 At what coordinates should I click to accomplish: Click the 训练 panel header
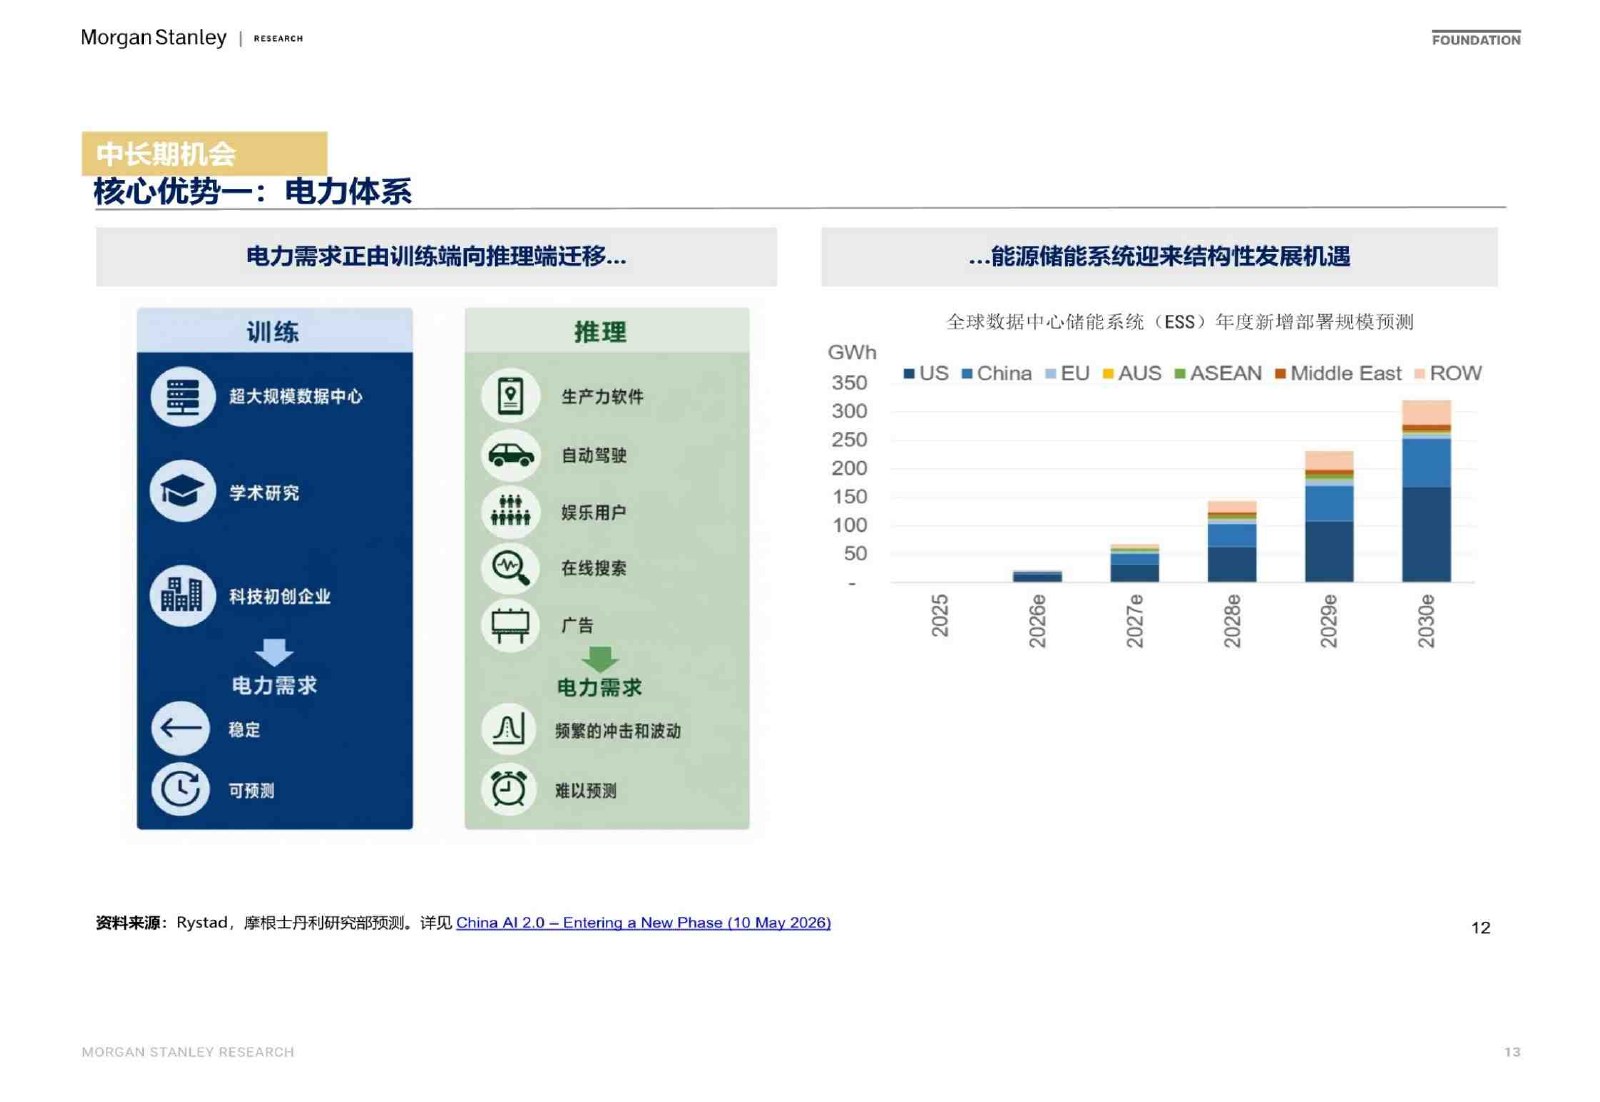point(275,331)
